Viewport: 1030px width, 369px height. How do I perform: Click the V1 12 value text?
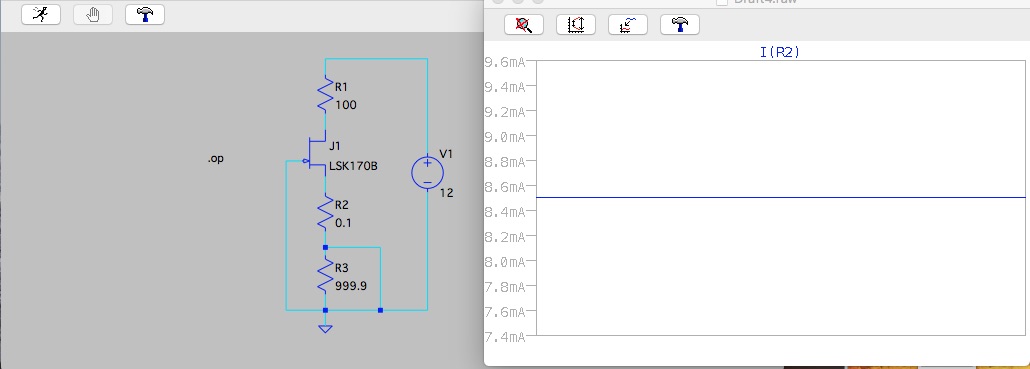447,193
